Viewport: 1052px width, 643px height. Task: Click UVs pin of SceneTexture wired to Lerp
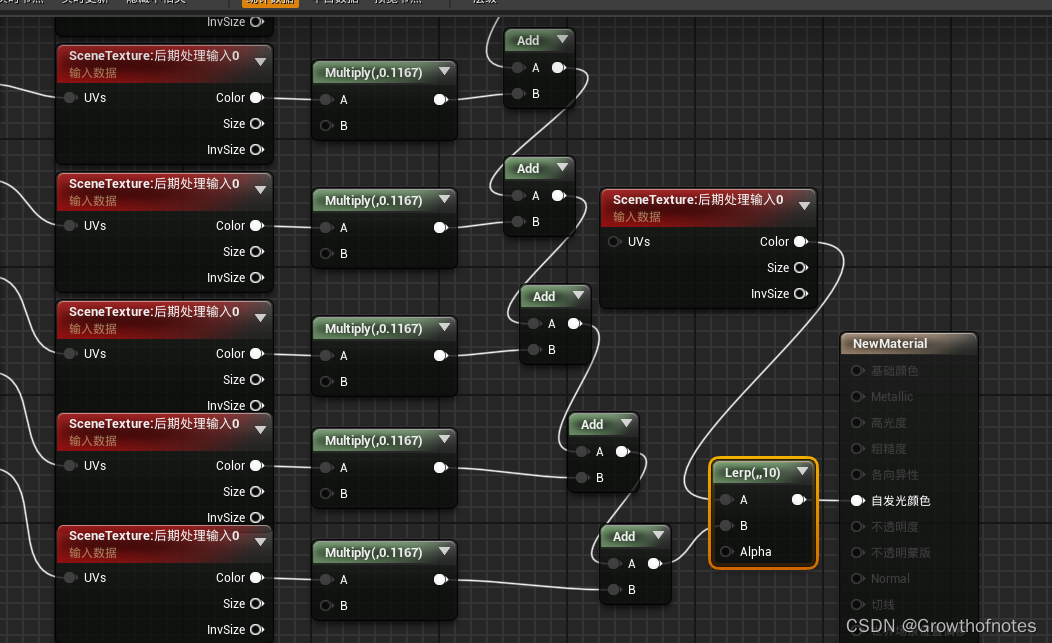click(x=614, y=242)
